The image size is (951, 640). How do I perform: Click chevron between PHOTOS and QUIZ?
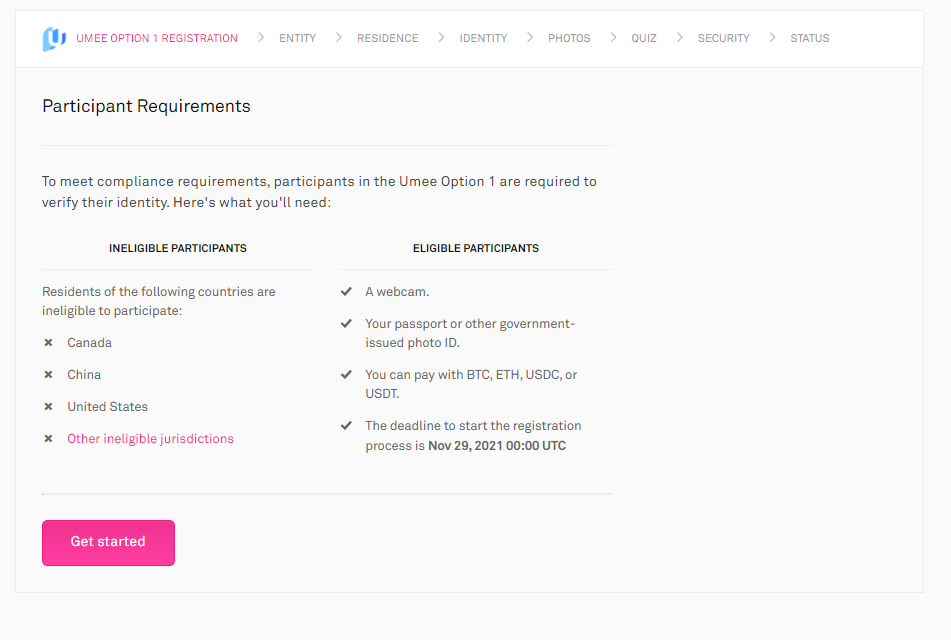(x=613, y=38)
